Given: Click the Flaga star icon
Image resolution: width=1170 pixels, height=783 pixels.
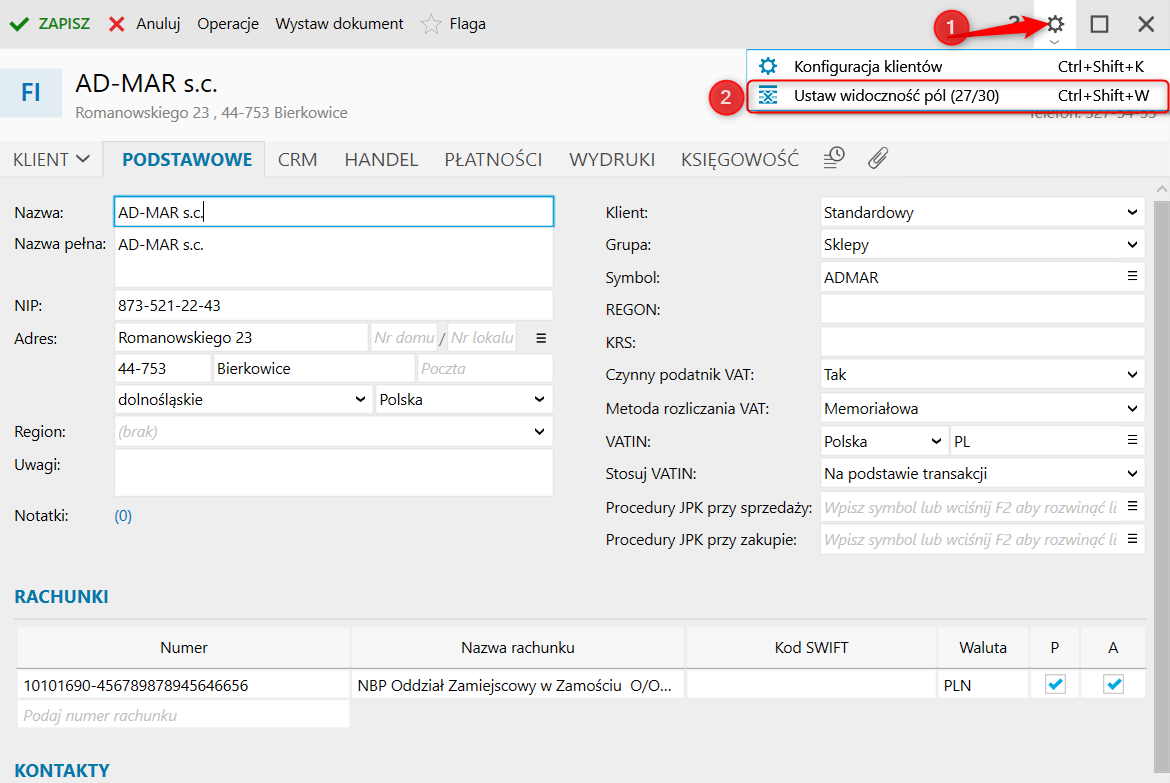Looking at the screenshot, I should [431, 24].
